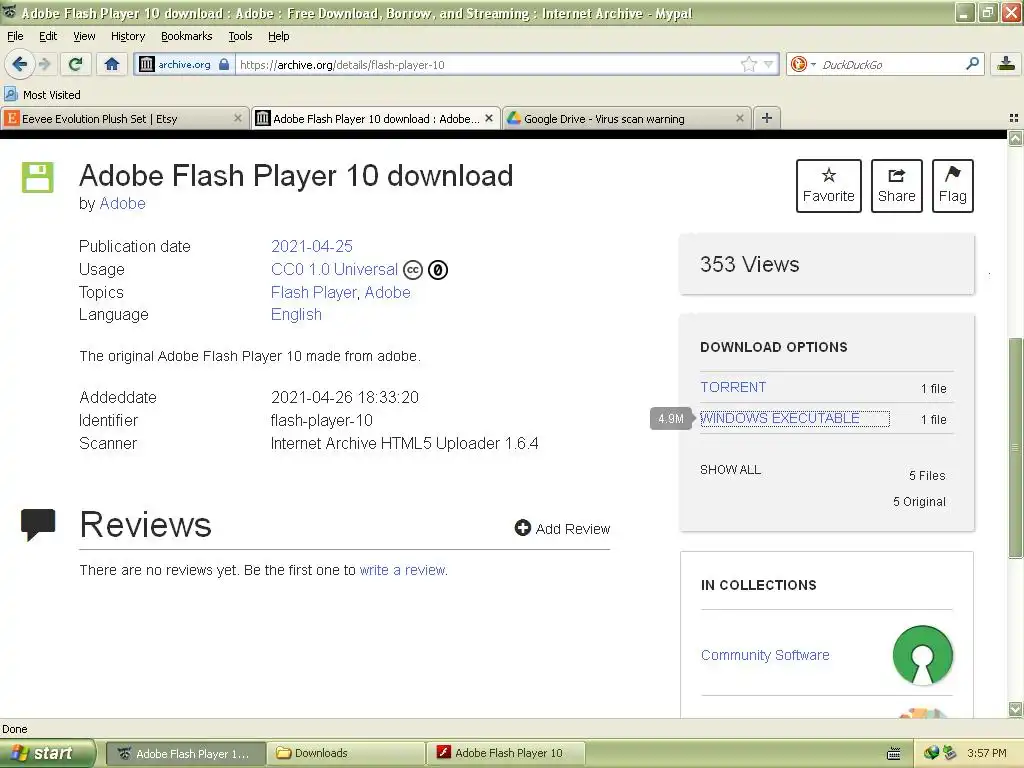Click the public domain zero icon
Viewport: 1024px width, 768px height.
pyautogui.click(x=438, y=270)
